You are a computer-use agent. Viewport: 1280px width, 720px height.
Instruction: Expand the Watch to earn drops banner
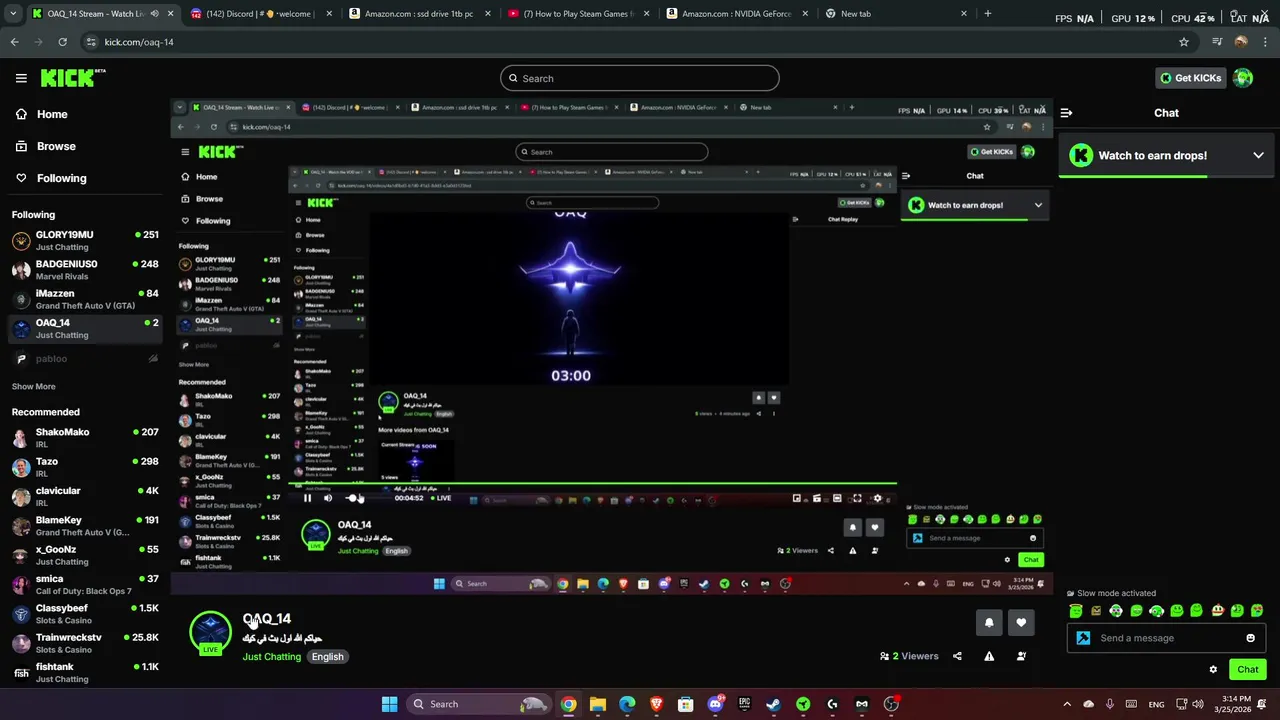pos(1258,155)
